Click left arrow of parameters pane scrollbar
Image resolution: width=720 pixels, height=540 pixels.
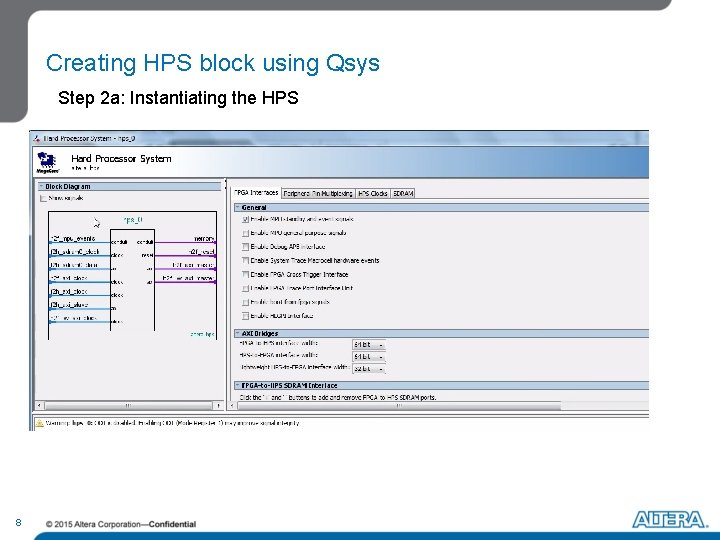(x=232, y=405)
